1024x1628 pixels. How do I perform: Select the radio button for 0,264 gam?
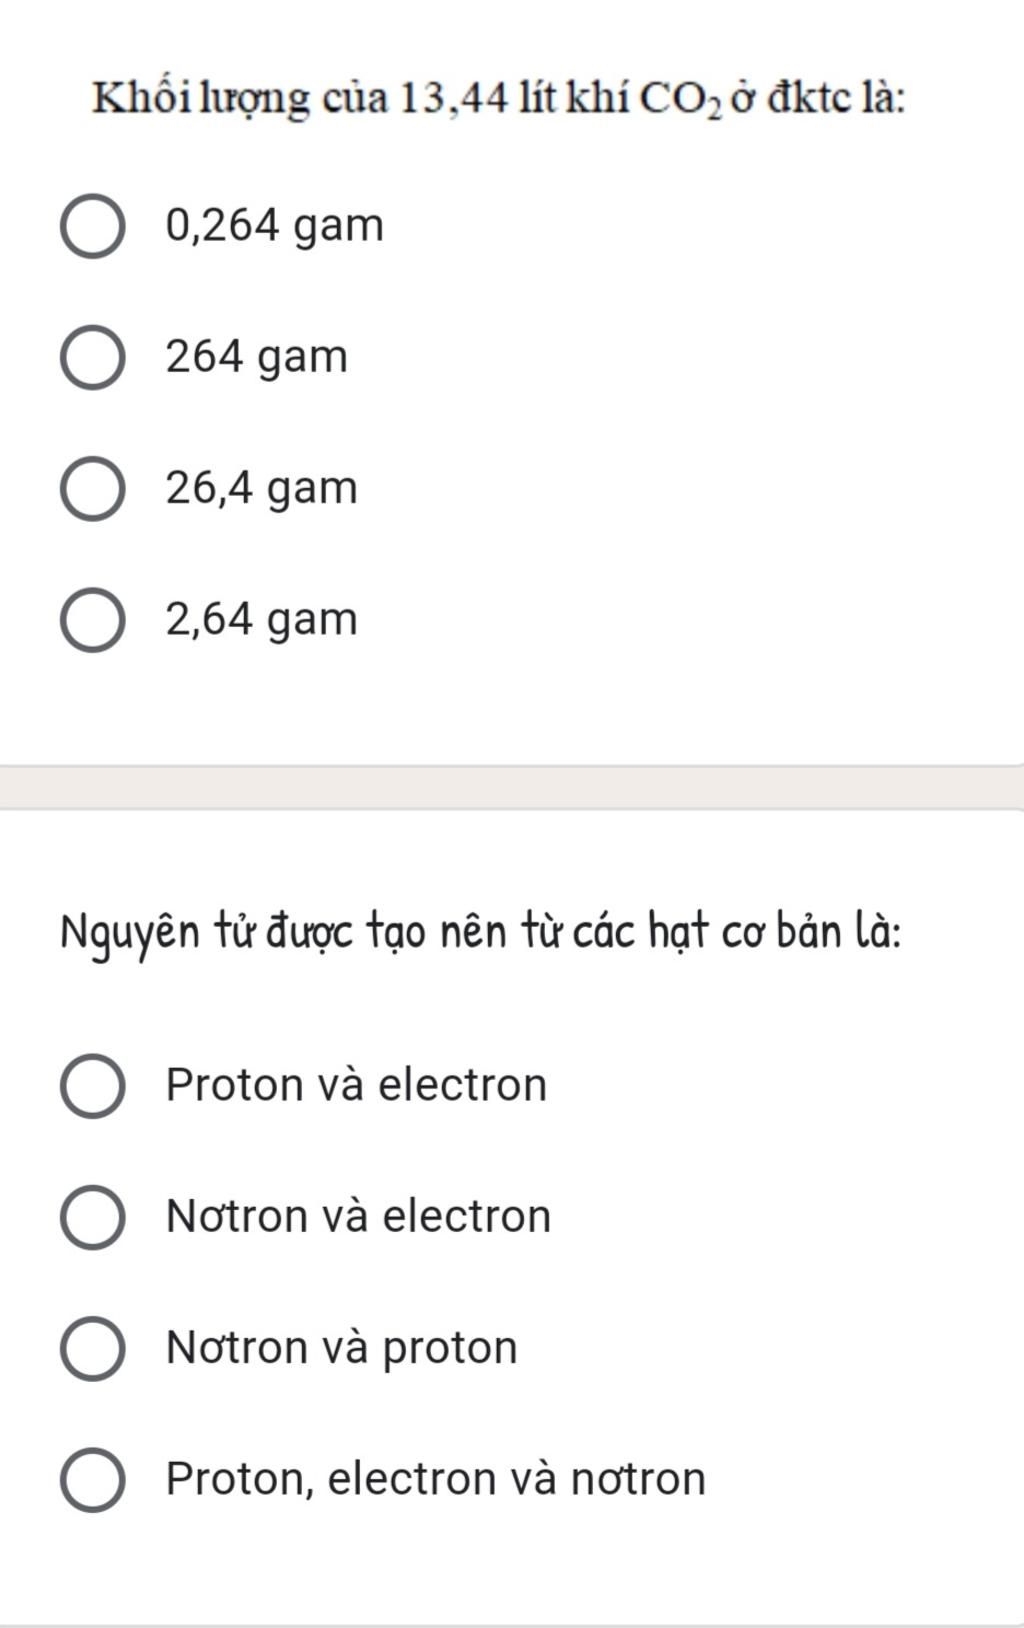click(x=93, y=226)
